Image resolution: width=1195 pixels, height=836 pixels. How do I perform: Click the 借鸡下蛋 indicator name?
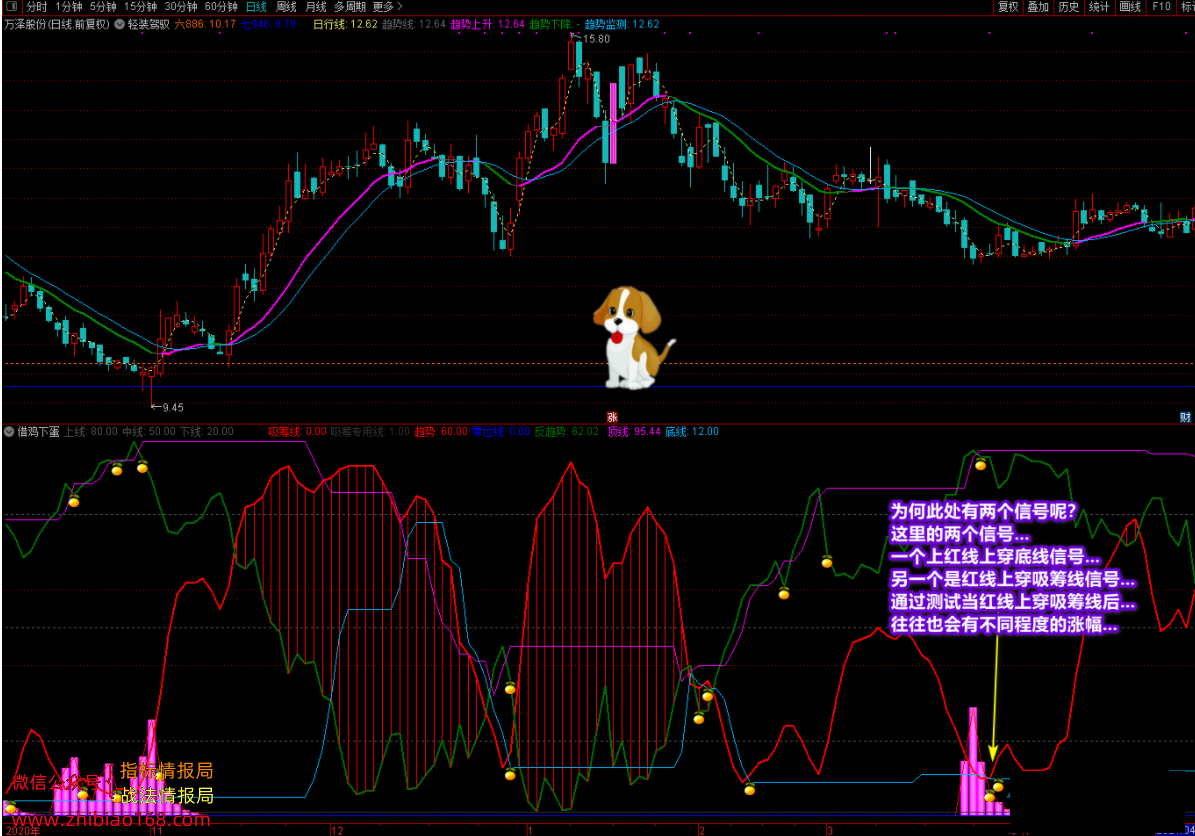(x=38, y=431)
